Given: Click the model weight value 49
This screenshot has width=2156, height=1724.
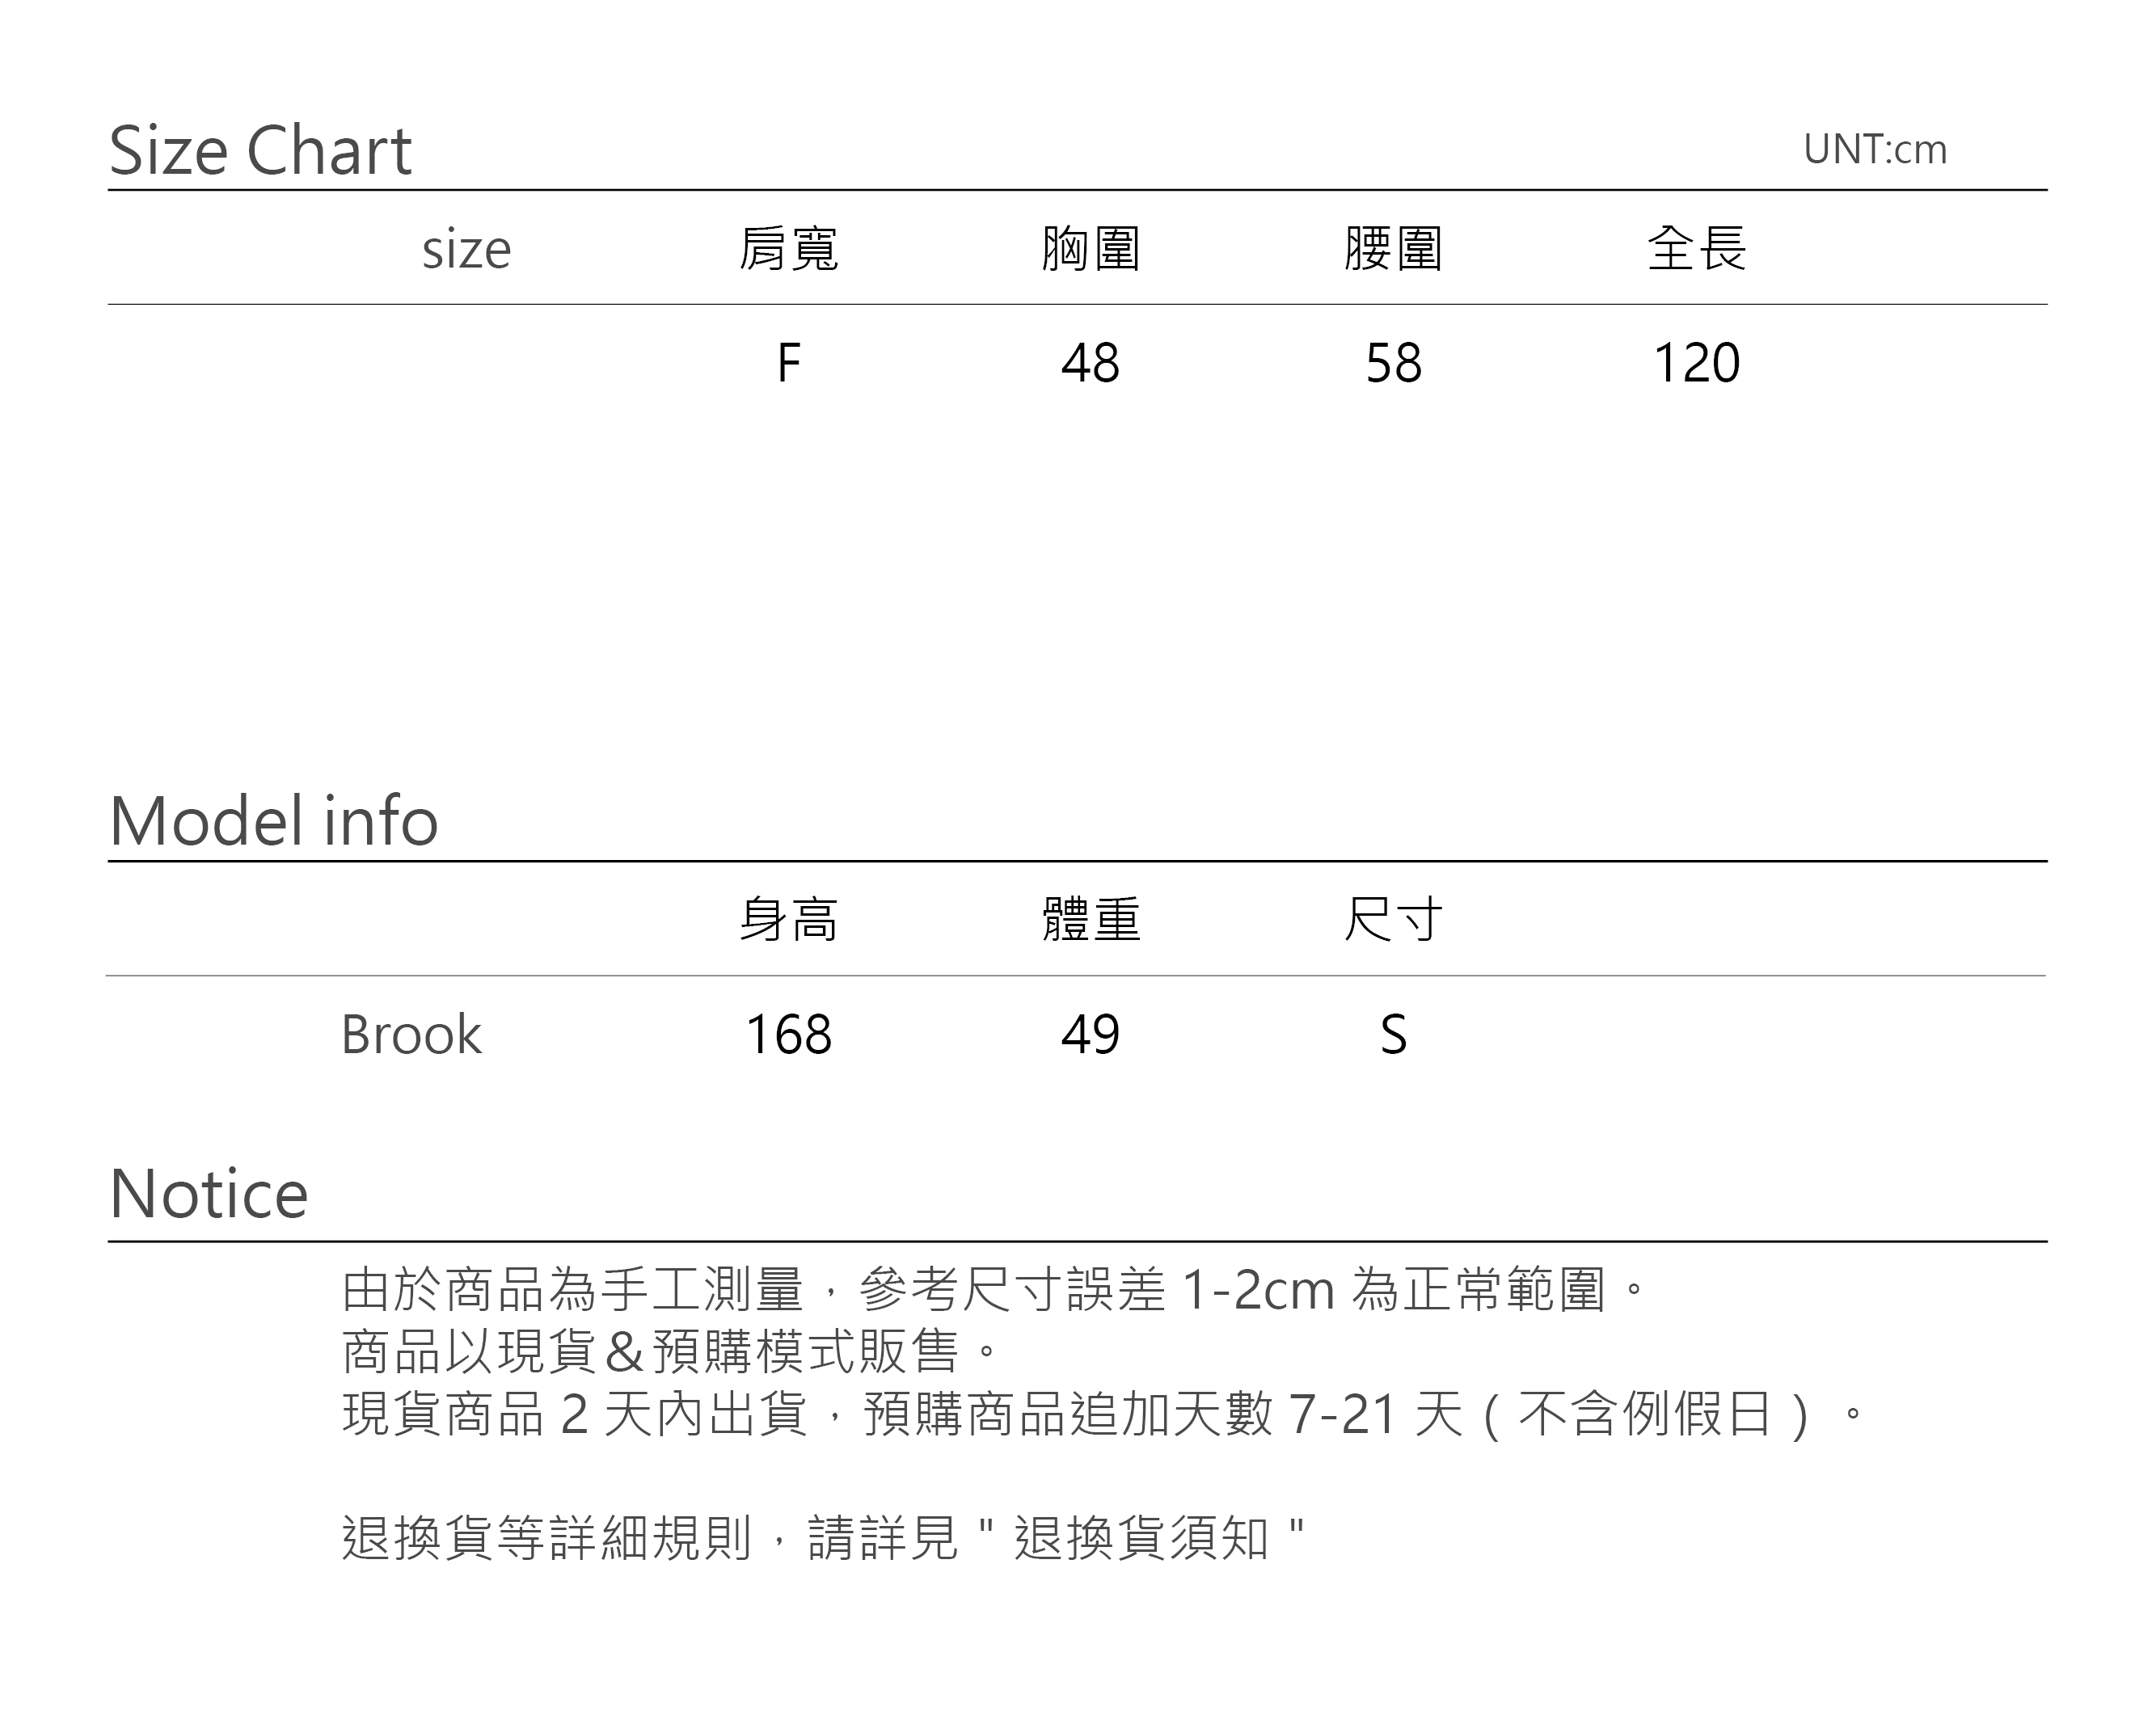Looking at the screenshot, I should (1090, 1034).
